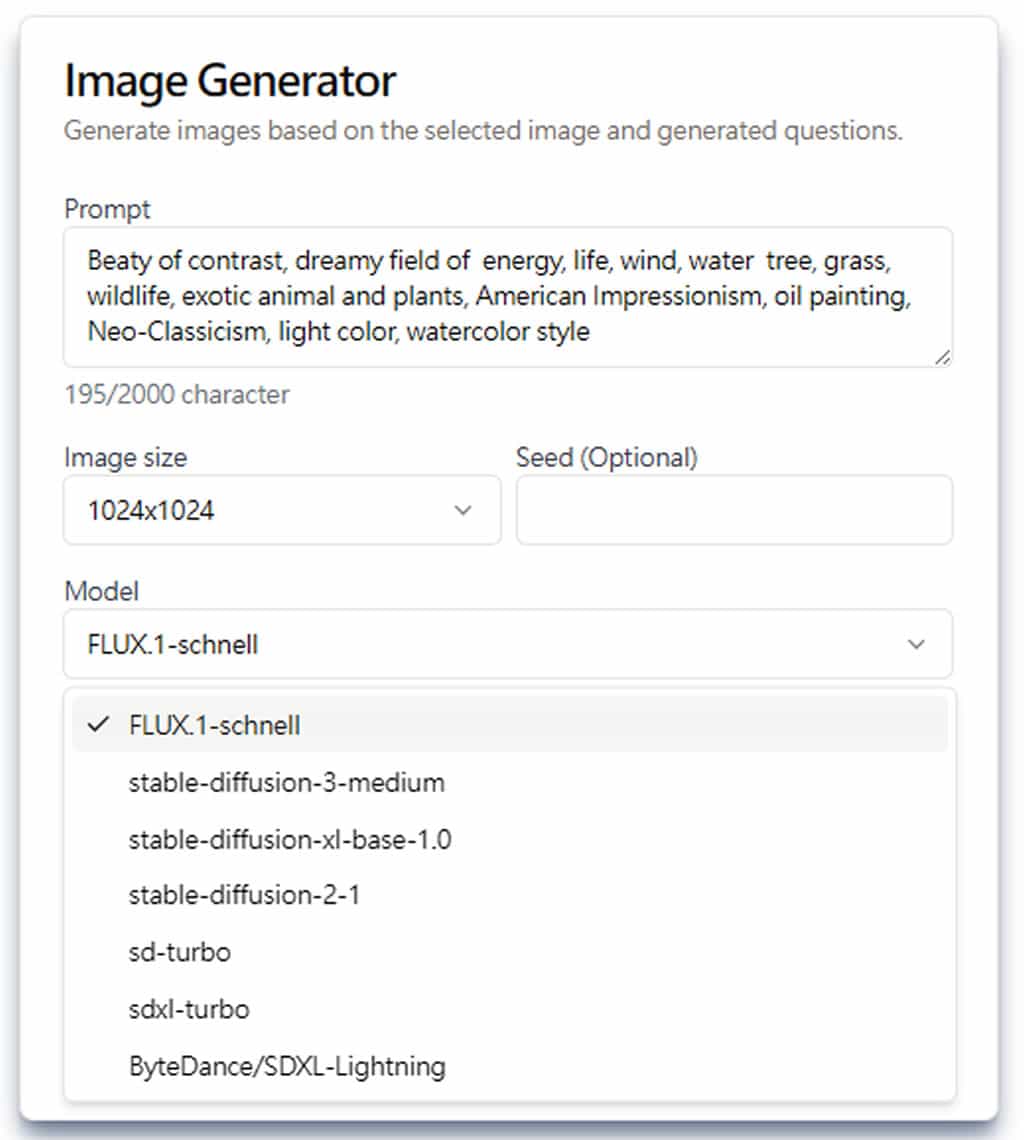Collapse the Model dropdown showing FLUX.1-schnell

(x=508, y=644)
